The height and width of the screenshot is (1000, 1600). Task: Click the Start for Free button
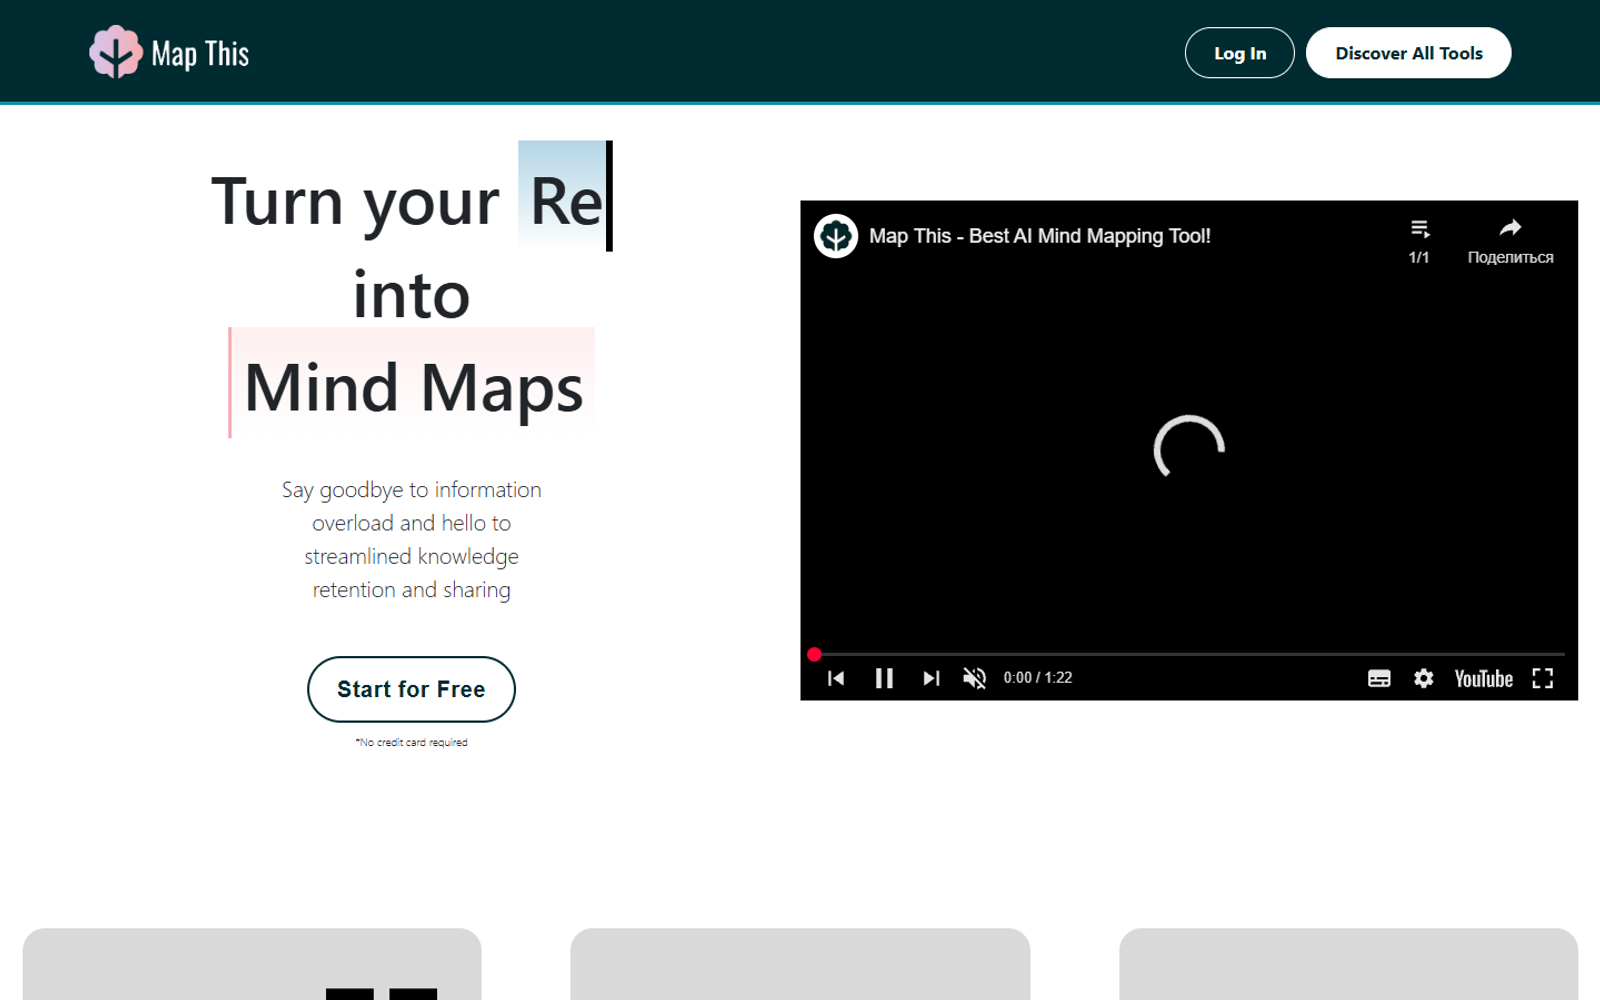point(411,689)
